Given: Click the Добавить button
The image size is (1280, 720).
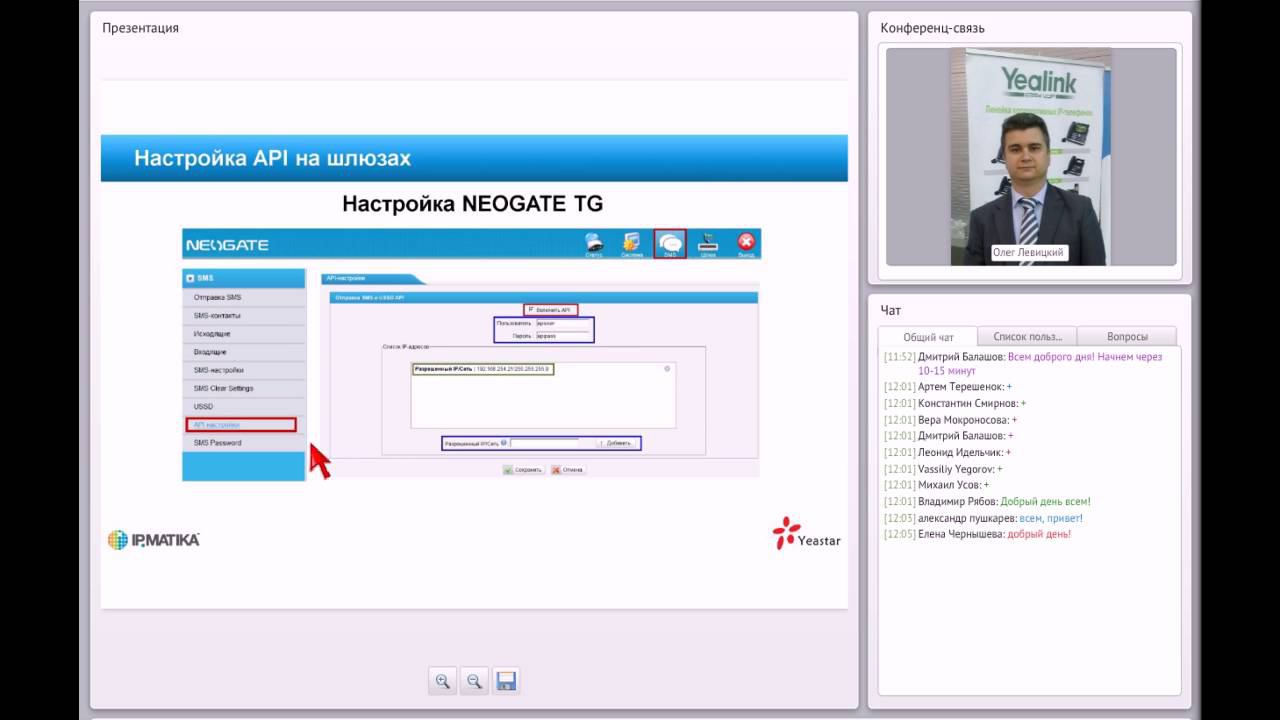Looking at the screenshot, I should click(x=615, y=443).
